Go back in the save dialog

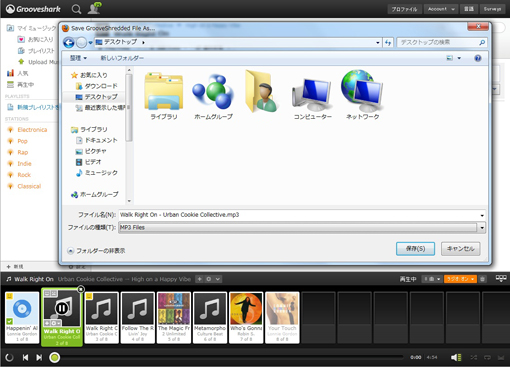[69, 43]
